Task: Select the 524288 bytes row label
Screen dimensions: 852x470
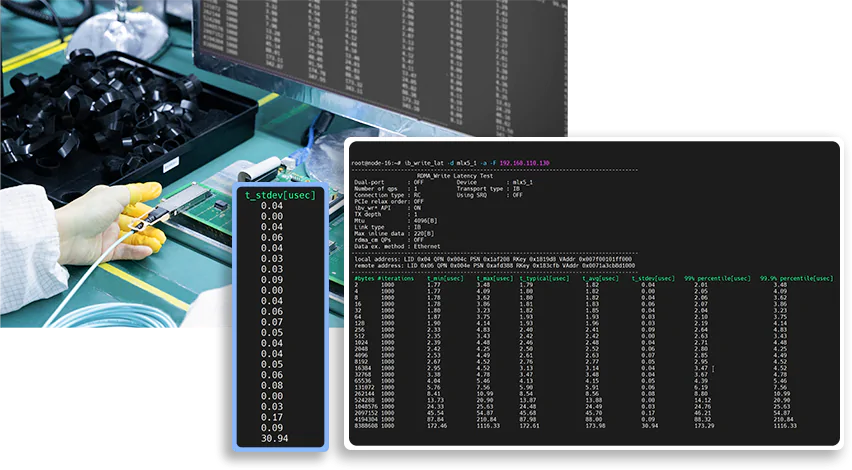Action: point(364,400)
